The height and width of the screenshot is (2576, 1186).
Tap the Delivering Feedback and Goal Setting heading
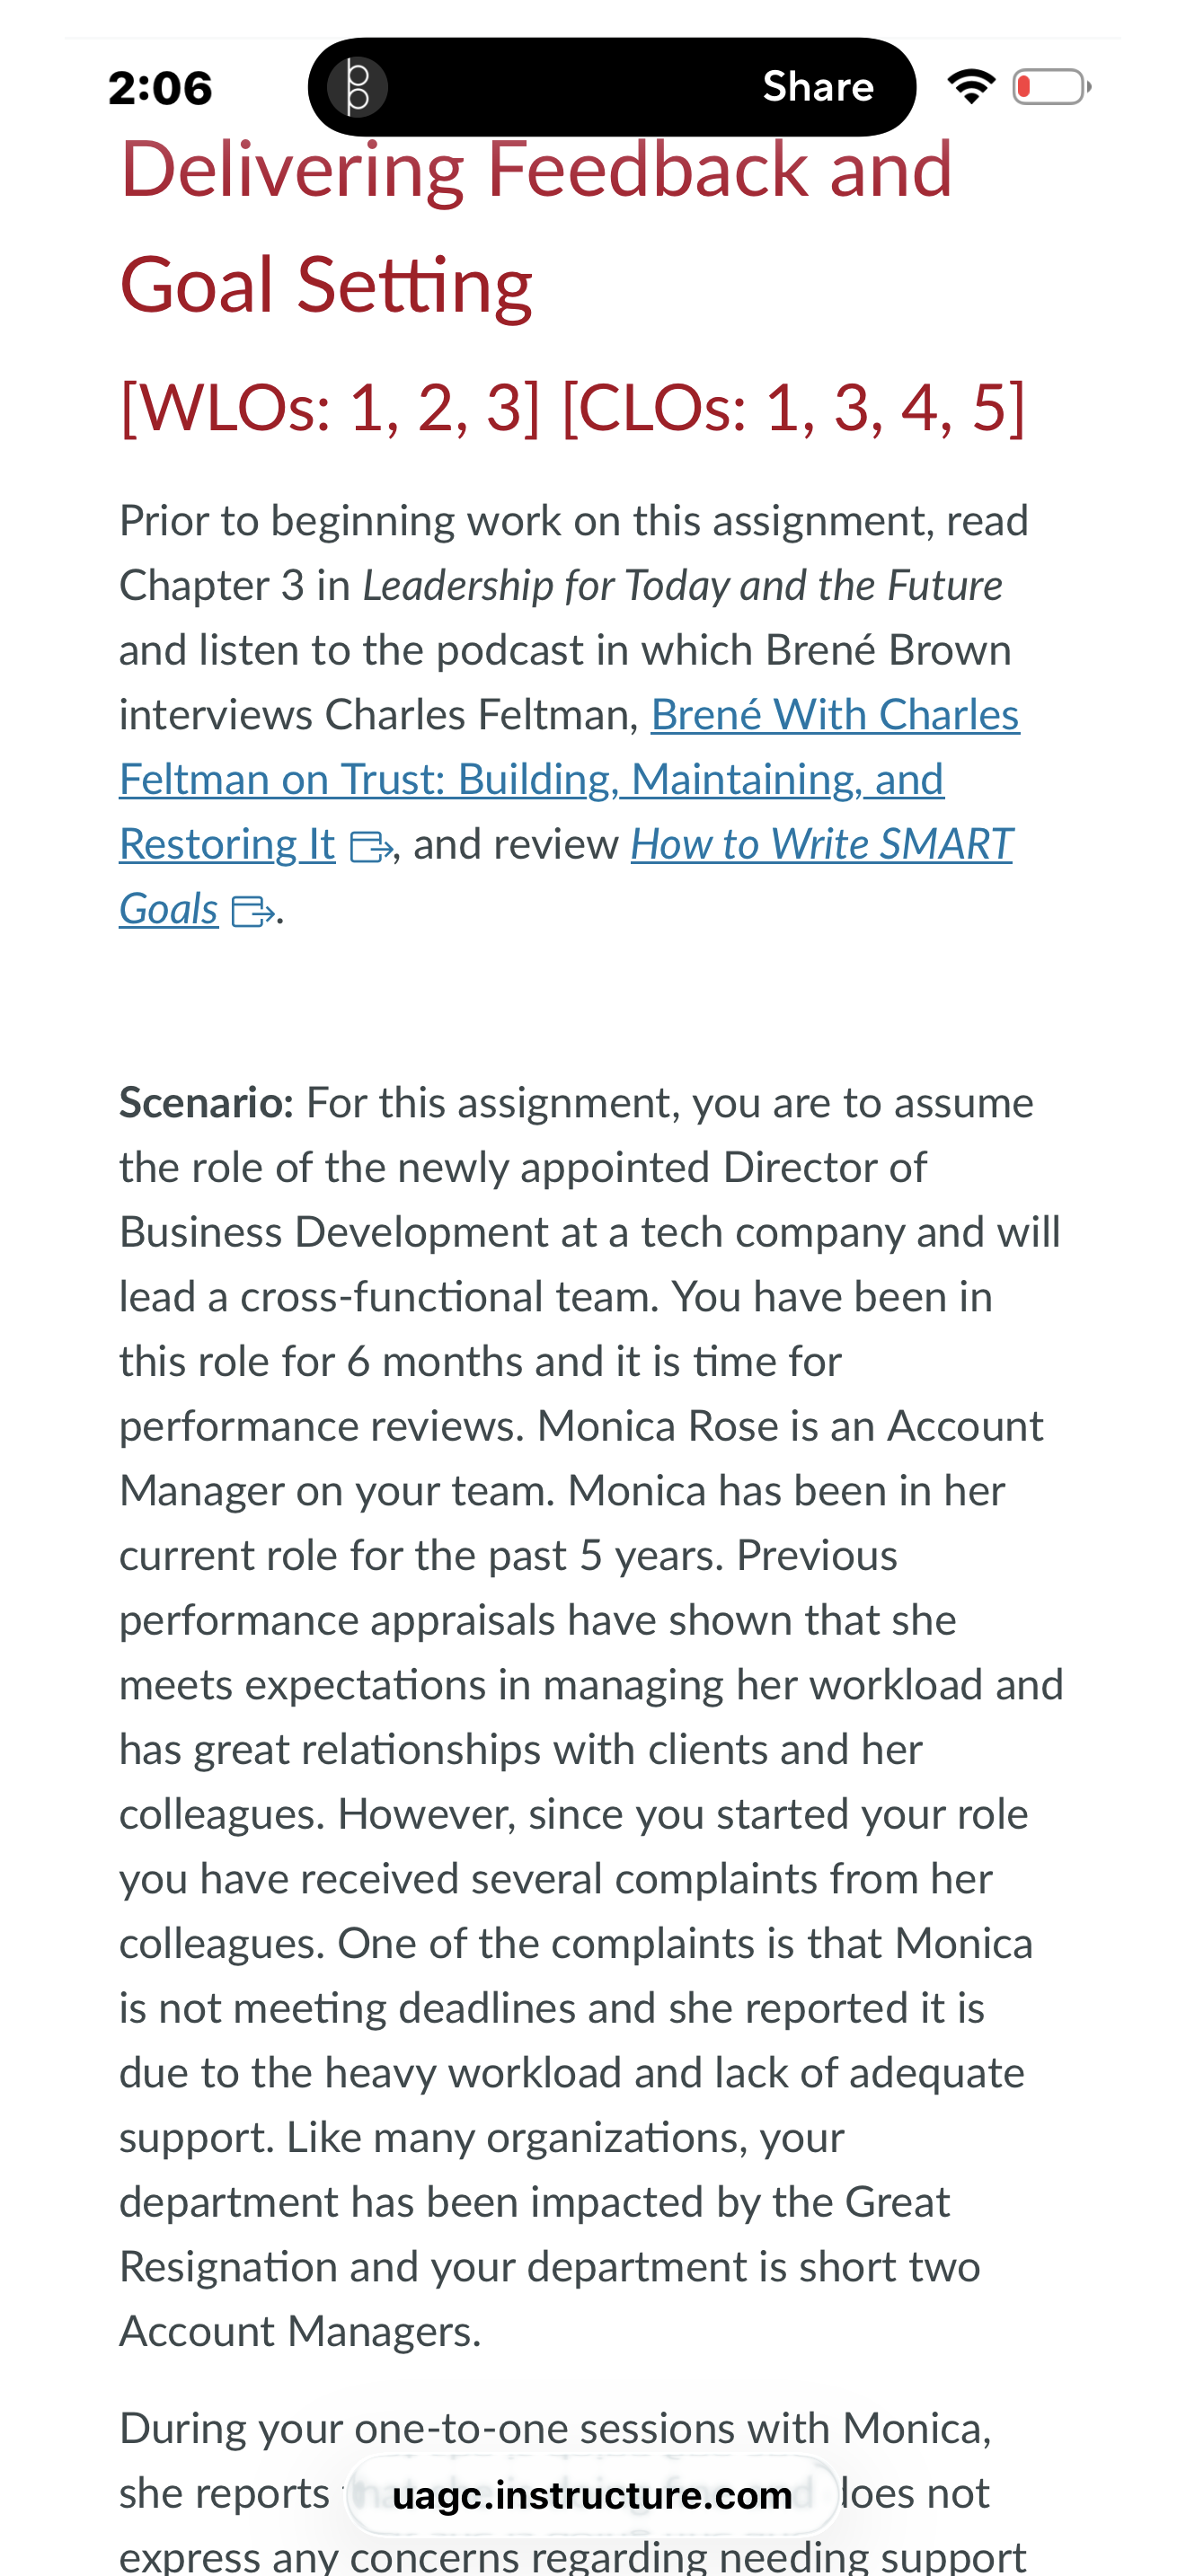pyautogui.click(x=536, y=227)
